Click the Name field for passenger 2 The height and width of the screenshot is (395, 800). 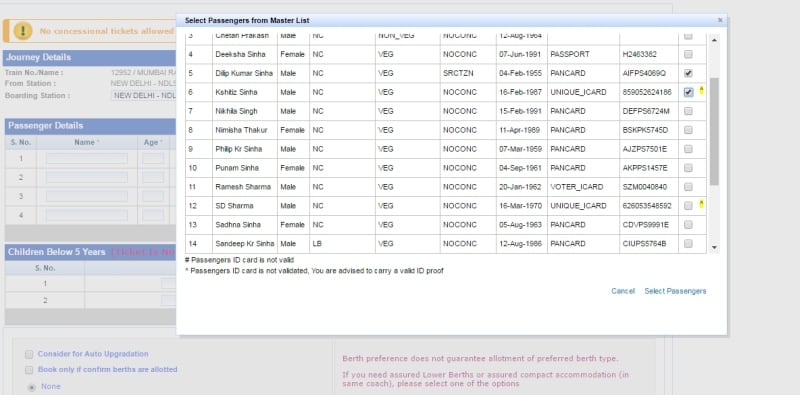click(87, 178)
